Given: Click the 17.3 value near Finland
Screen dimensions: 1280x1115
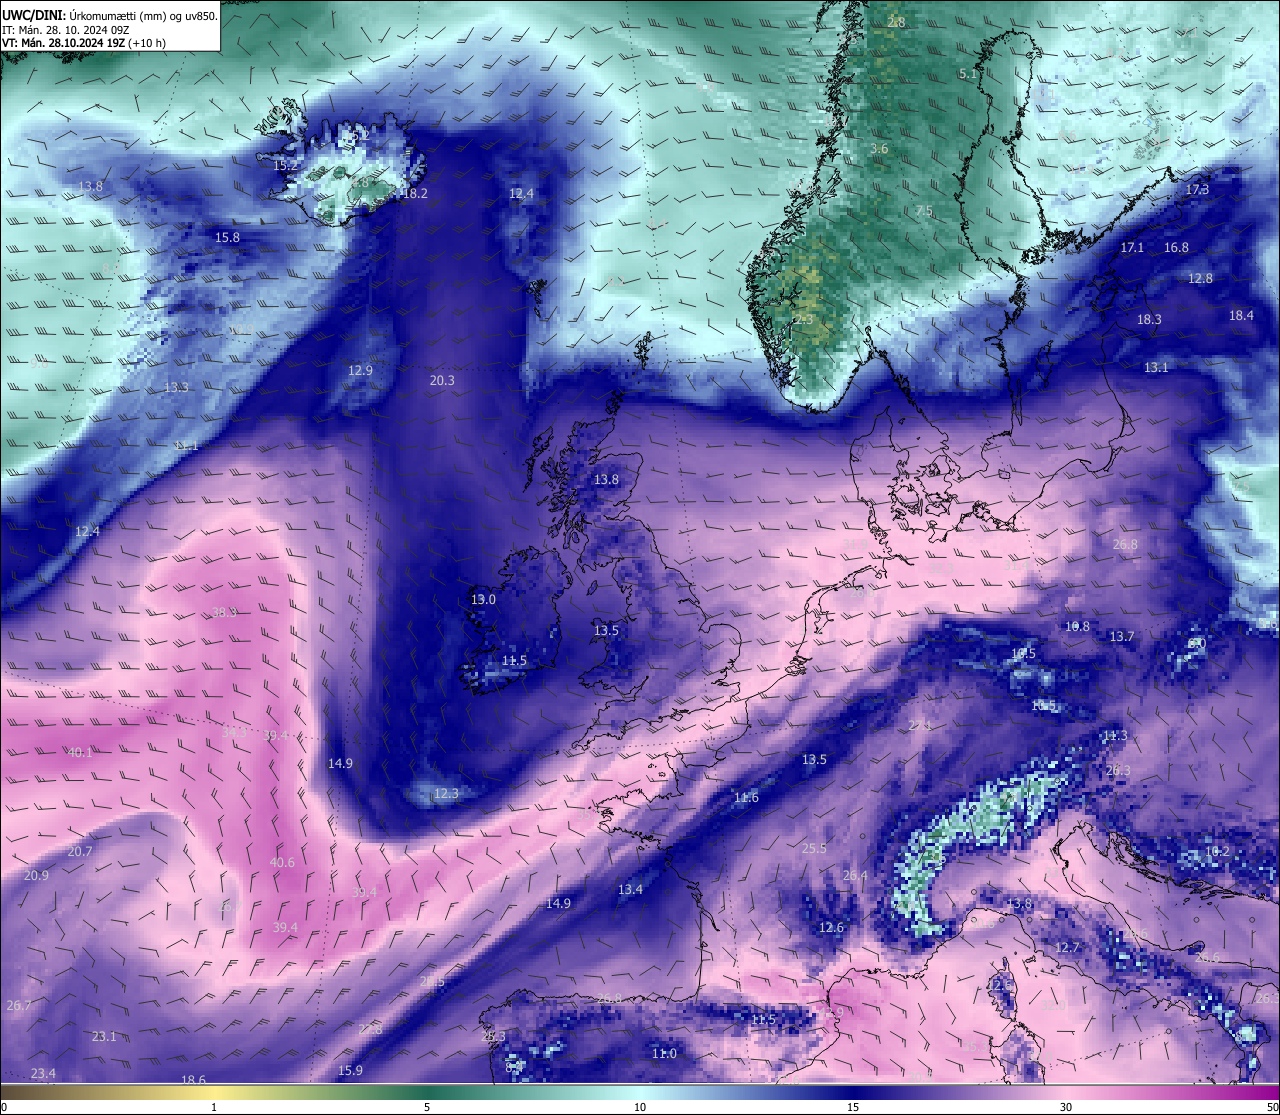Looking at the screenshot, I should pos(1197,189).
